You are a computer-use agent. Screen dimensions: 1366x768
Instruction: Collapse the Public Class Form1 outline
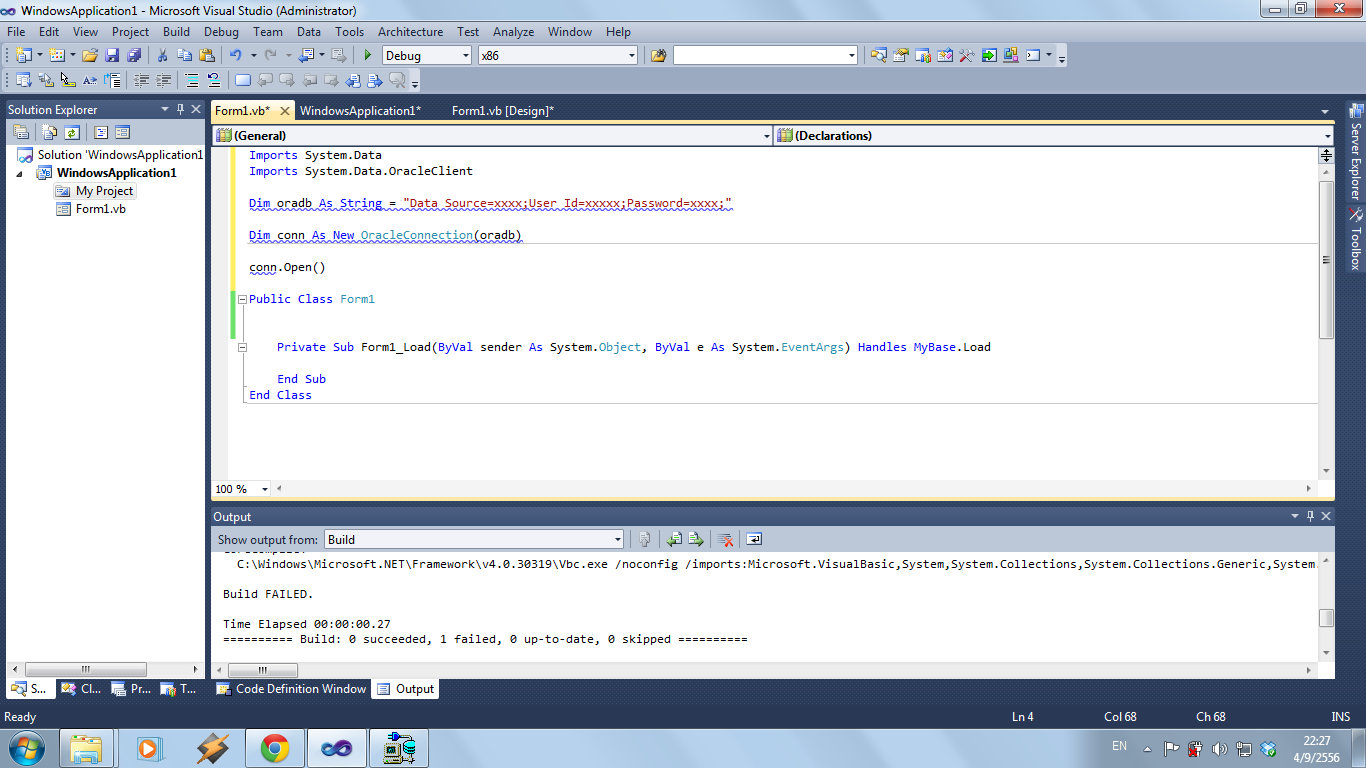(242, 299)
